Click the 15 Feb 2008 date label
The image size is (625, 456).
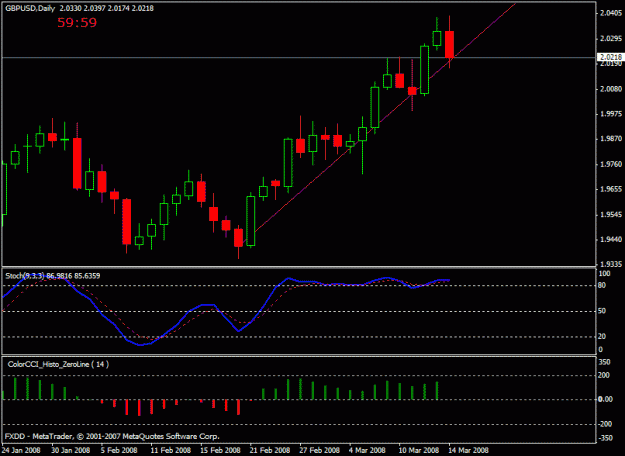pos(220,450)
